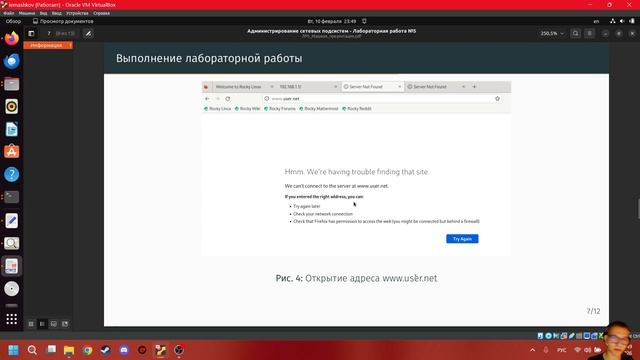The width and height of the screenshot is (640, 360).
Task: Select the document viewer dock icon
Action: click(x=11, y=266)
